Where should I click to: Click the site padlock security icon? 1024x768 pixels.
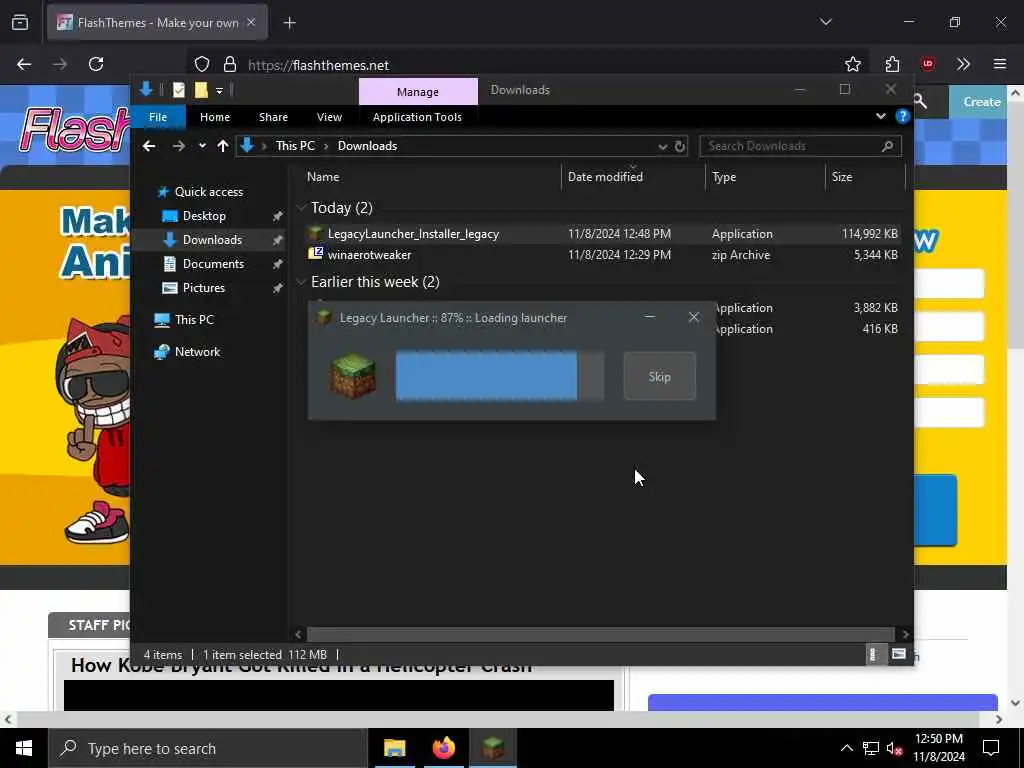pyautogui.click(x=229, y=64)
